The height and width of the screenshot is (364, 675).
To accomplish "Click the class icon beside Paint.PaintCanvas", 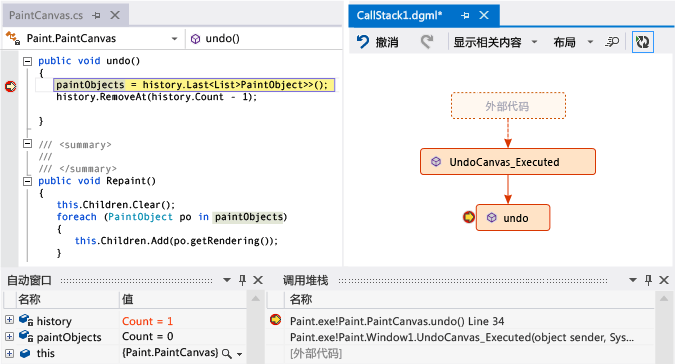I will pos(13,38).
